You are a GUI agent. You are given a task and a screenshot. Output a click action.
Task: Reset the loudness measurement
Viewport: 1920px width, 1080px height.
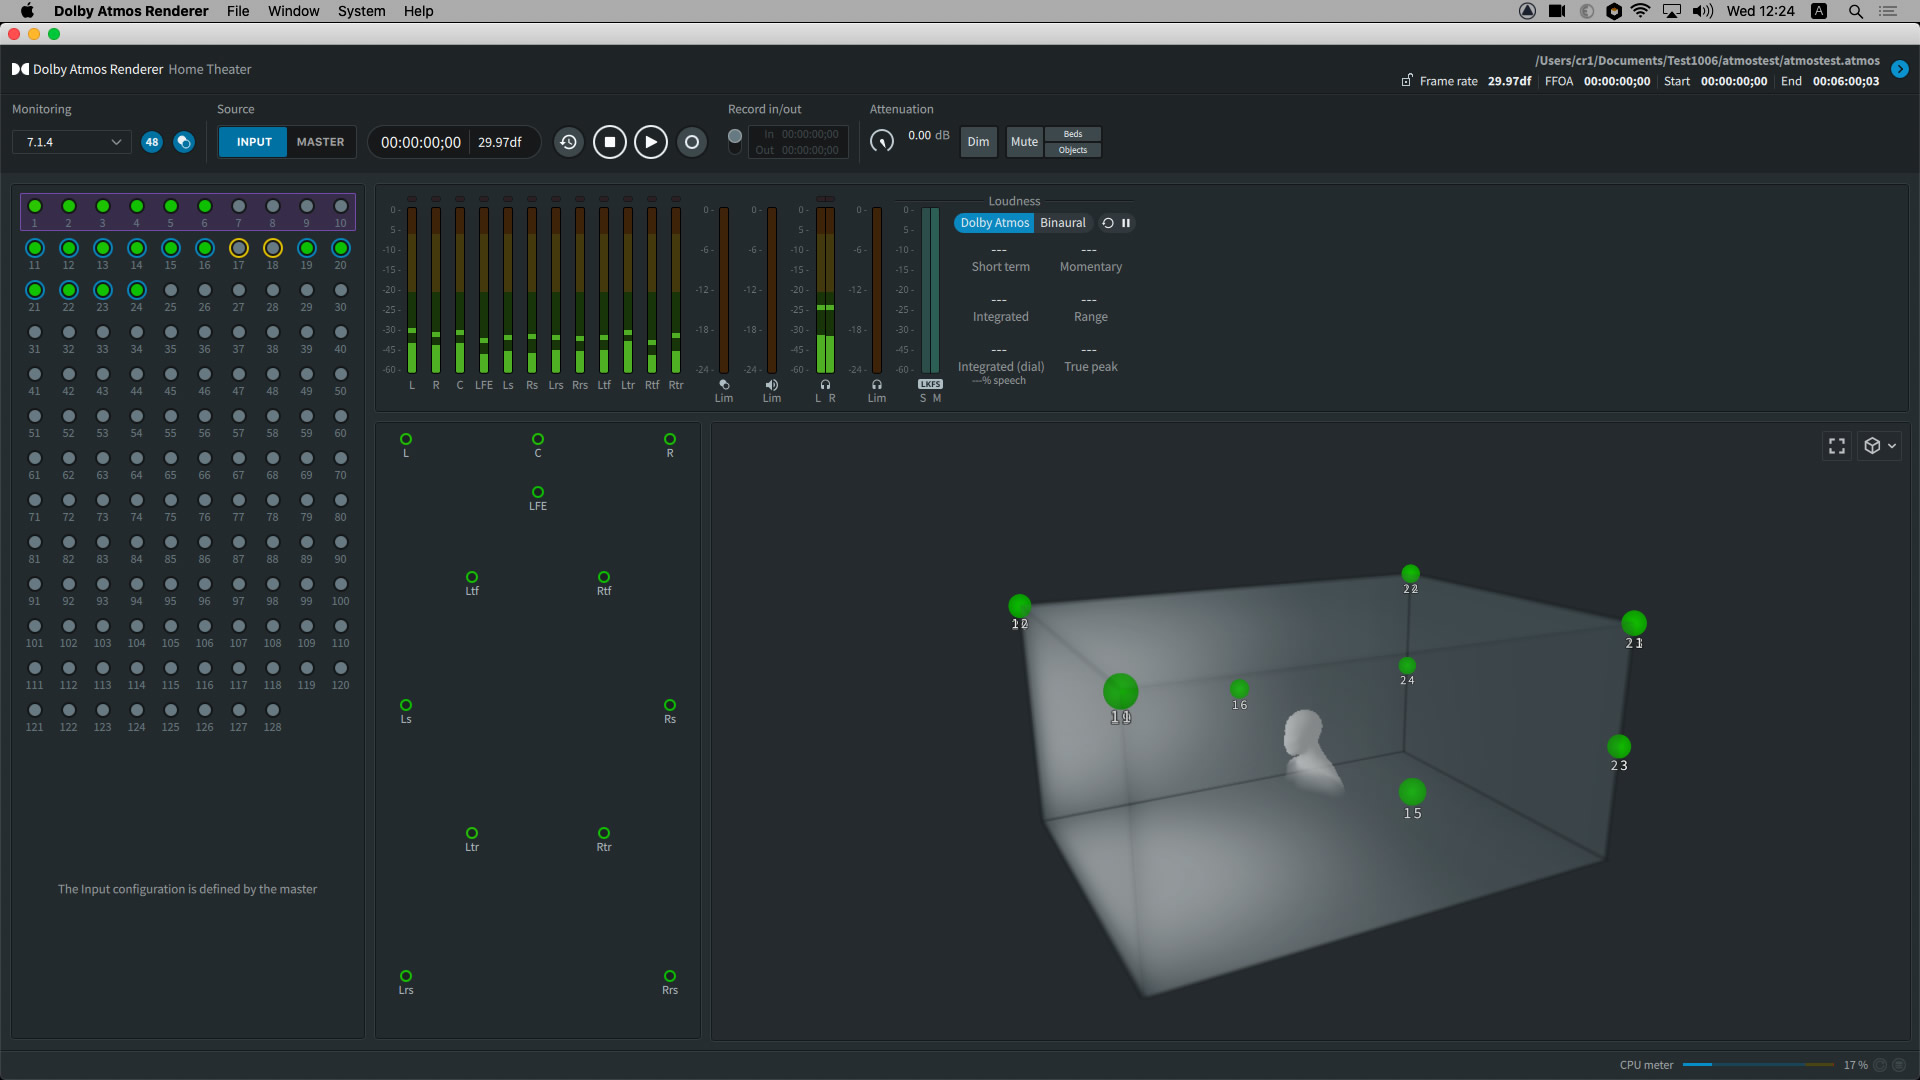click(1108, 223)
